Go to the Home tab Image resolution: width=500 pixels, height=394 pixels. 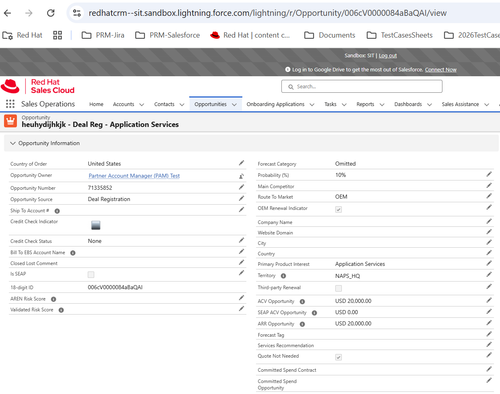coord(96,104)
